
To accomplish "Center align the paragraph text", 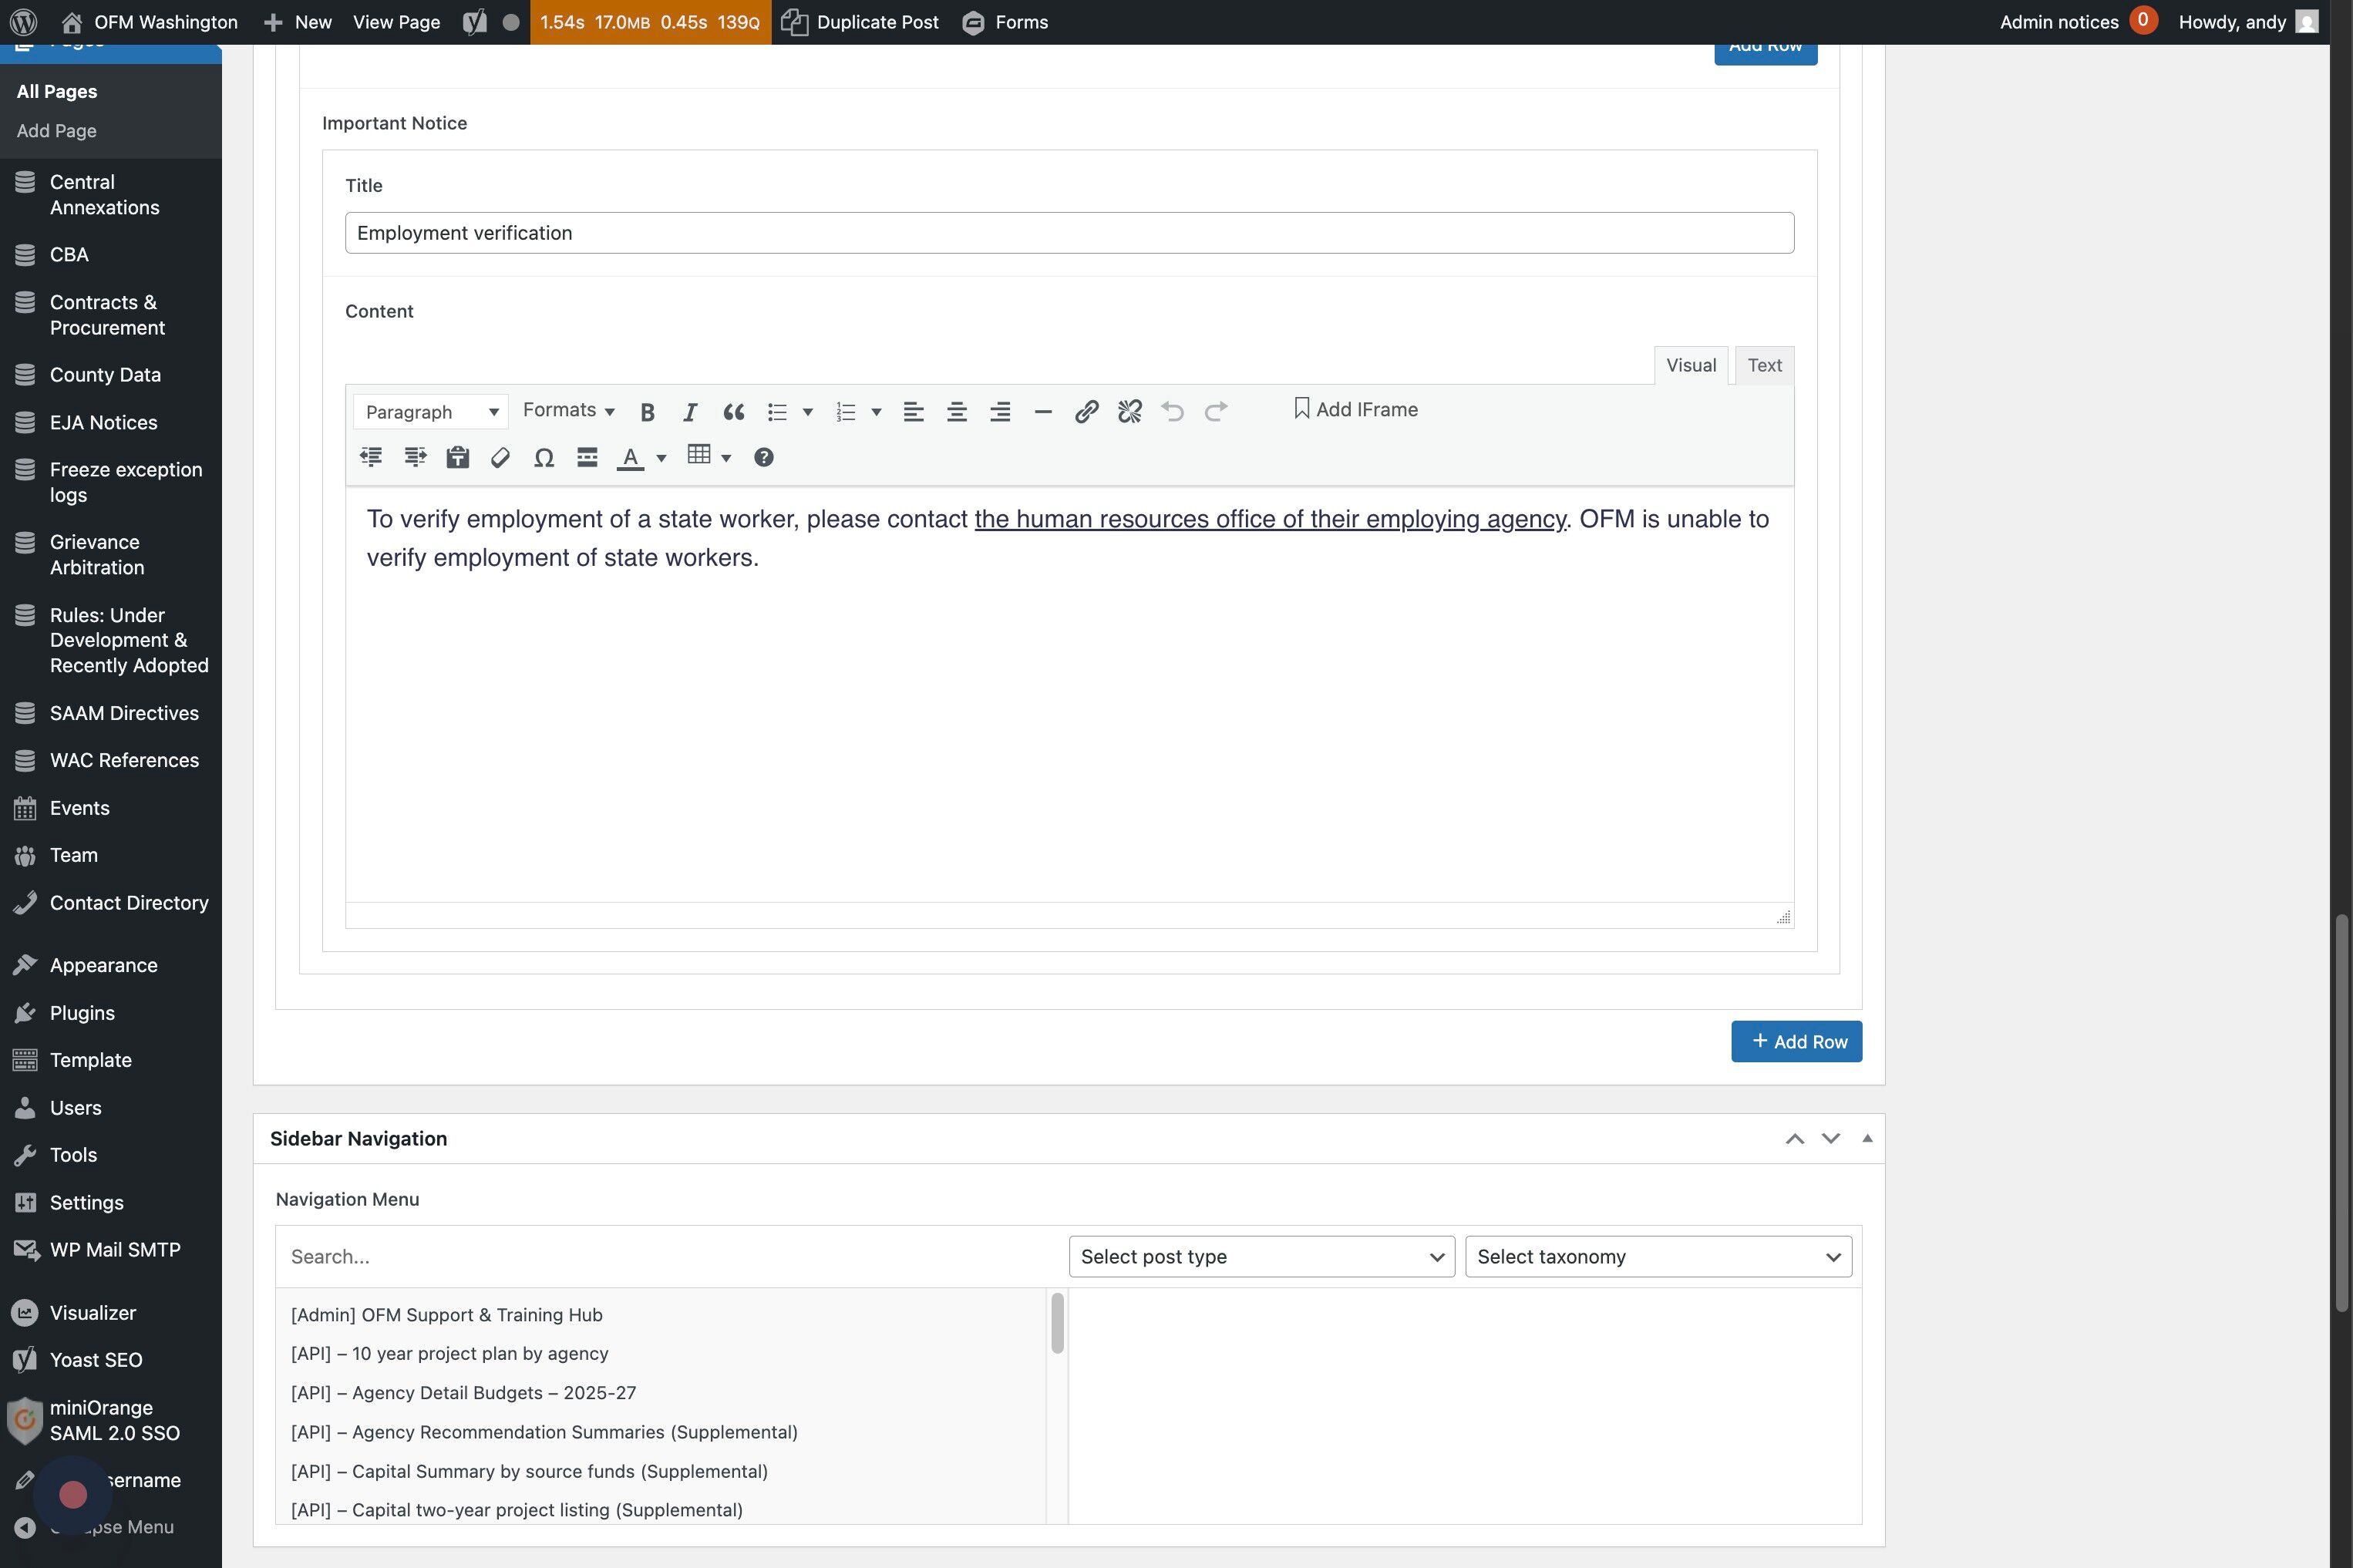I will pos(956,412).
